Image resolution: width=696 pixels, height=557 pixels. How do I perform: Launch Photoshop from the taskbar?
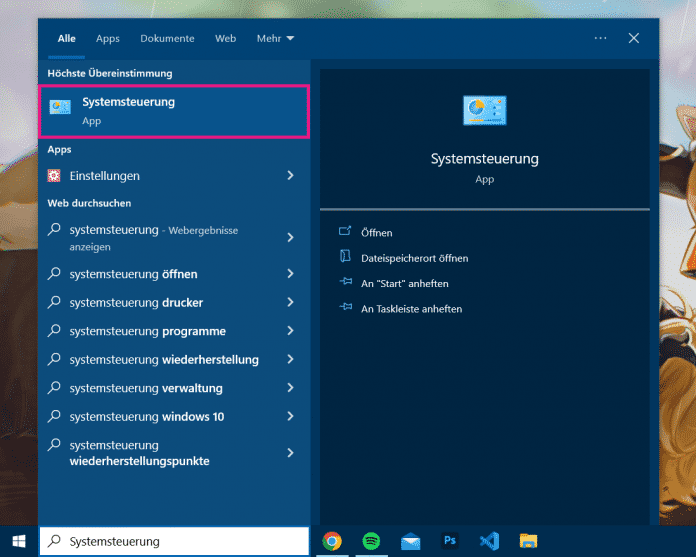[x=450, y=541]
